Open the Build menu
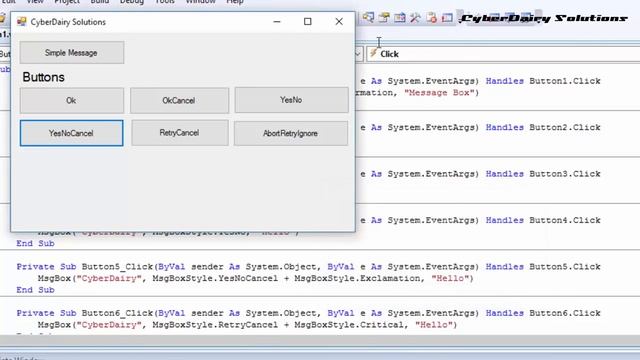The width and height of the screenshot is (640, 360). [100, 2]
